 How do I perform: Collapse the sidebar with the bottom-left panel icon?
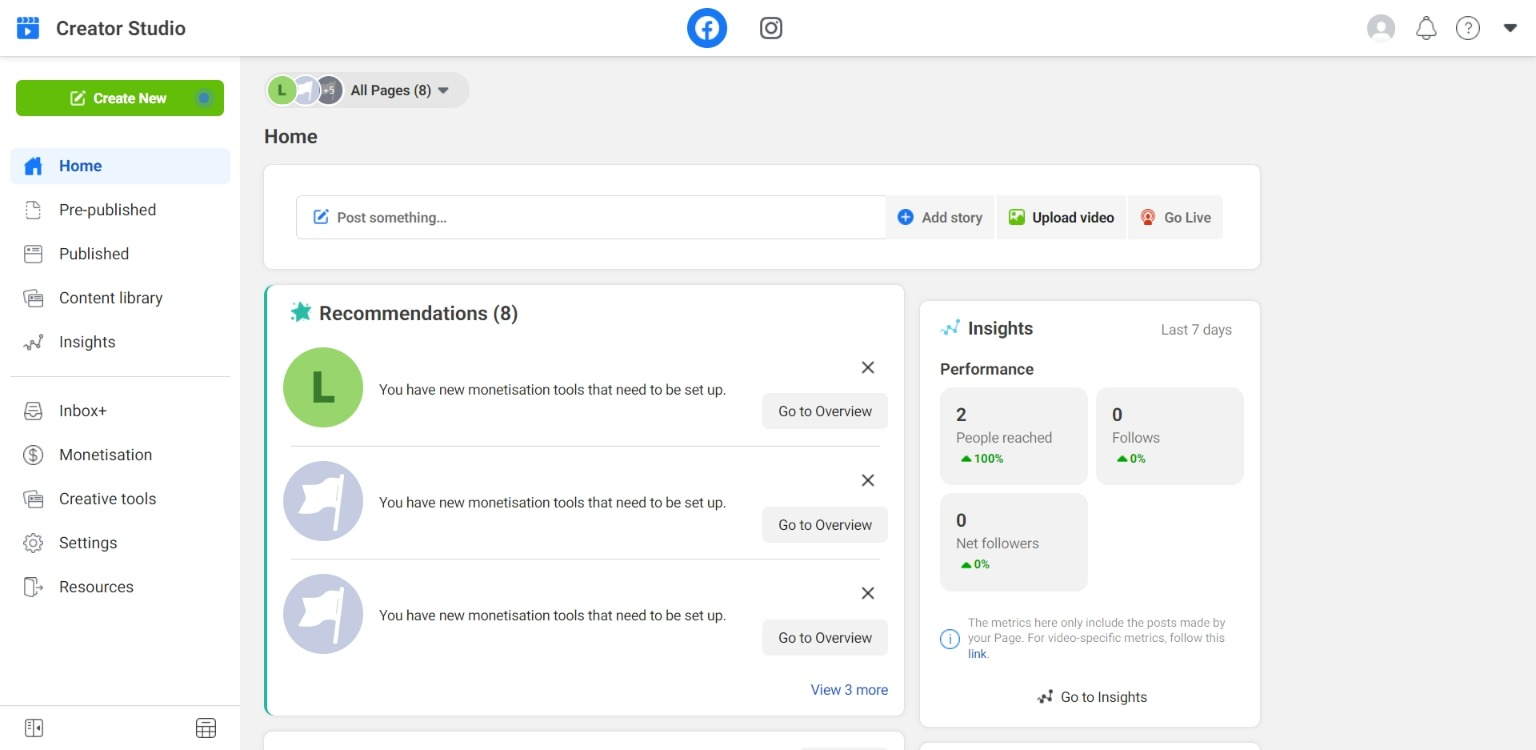[33, 728]
